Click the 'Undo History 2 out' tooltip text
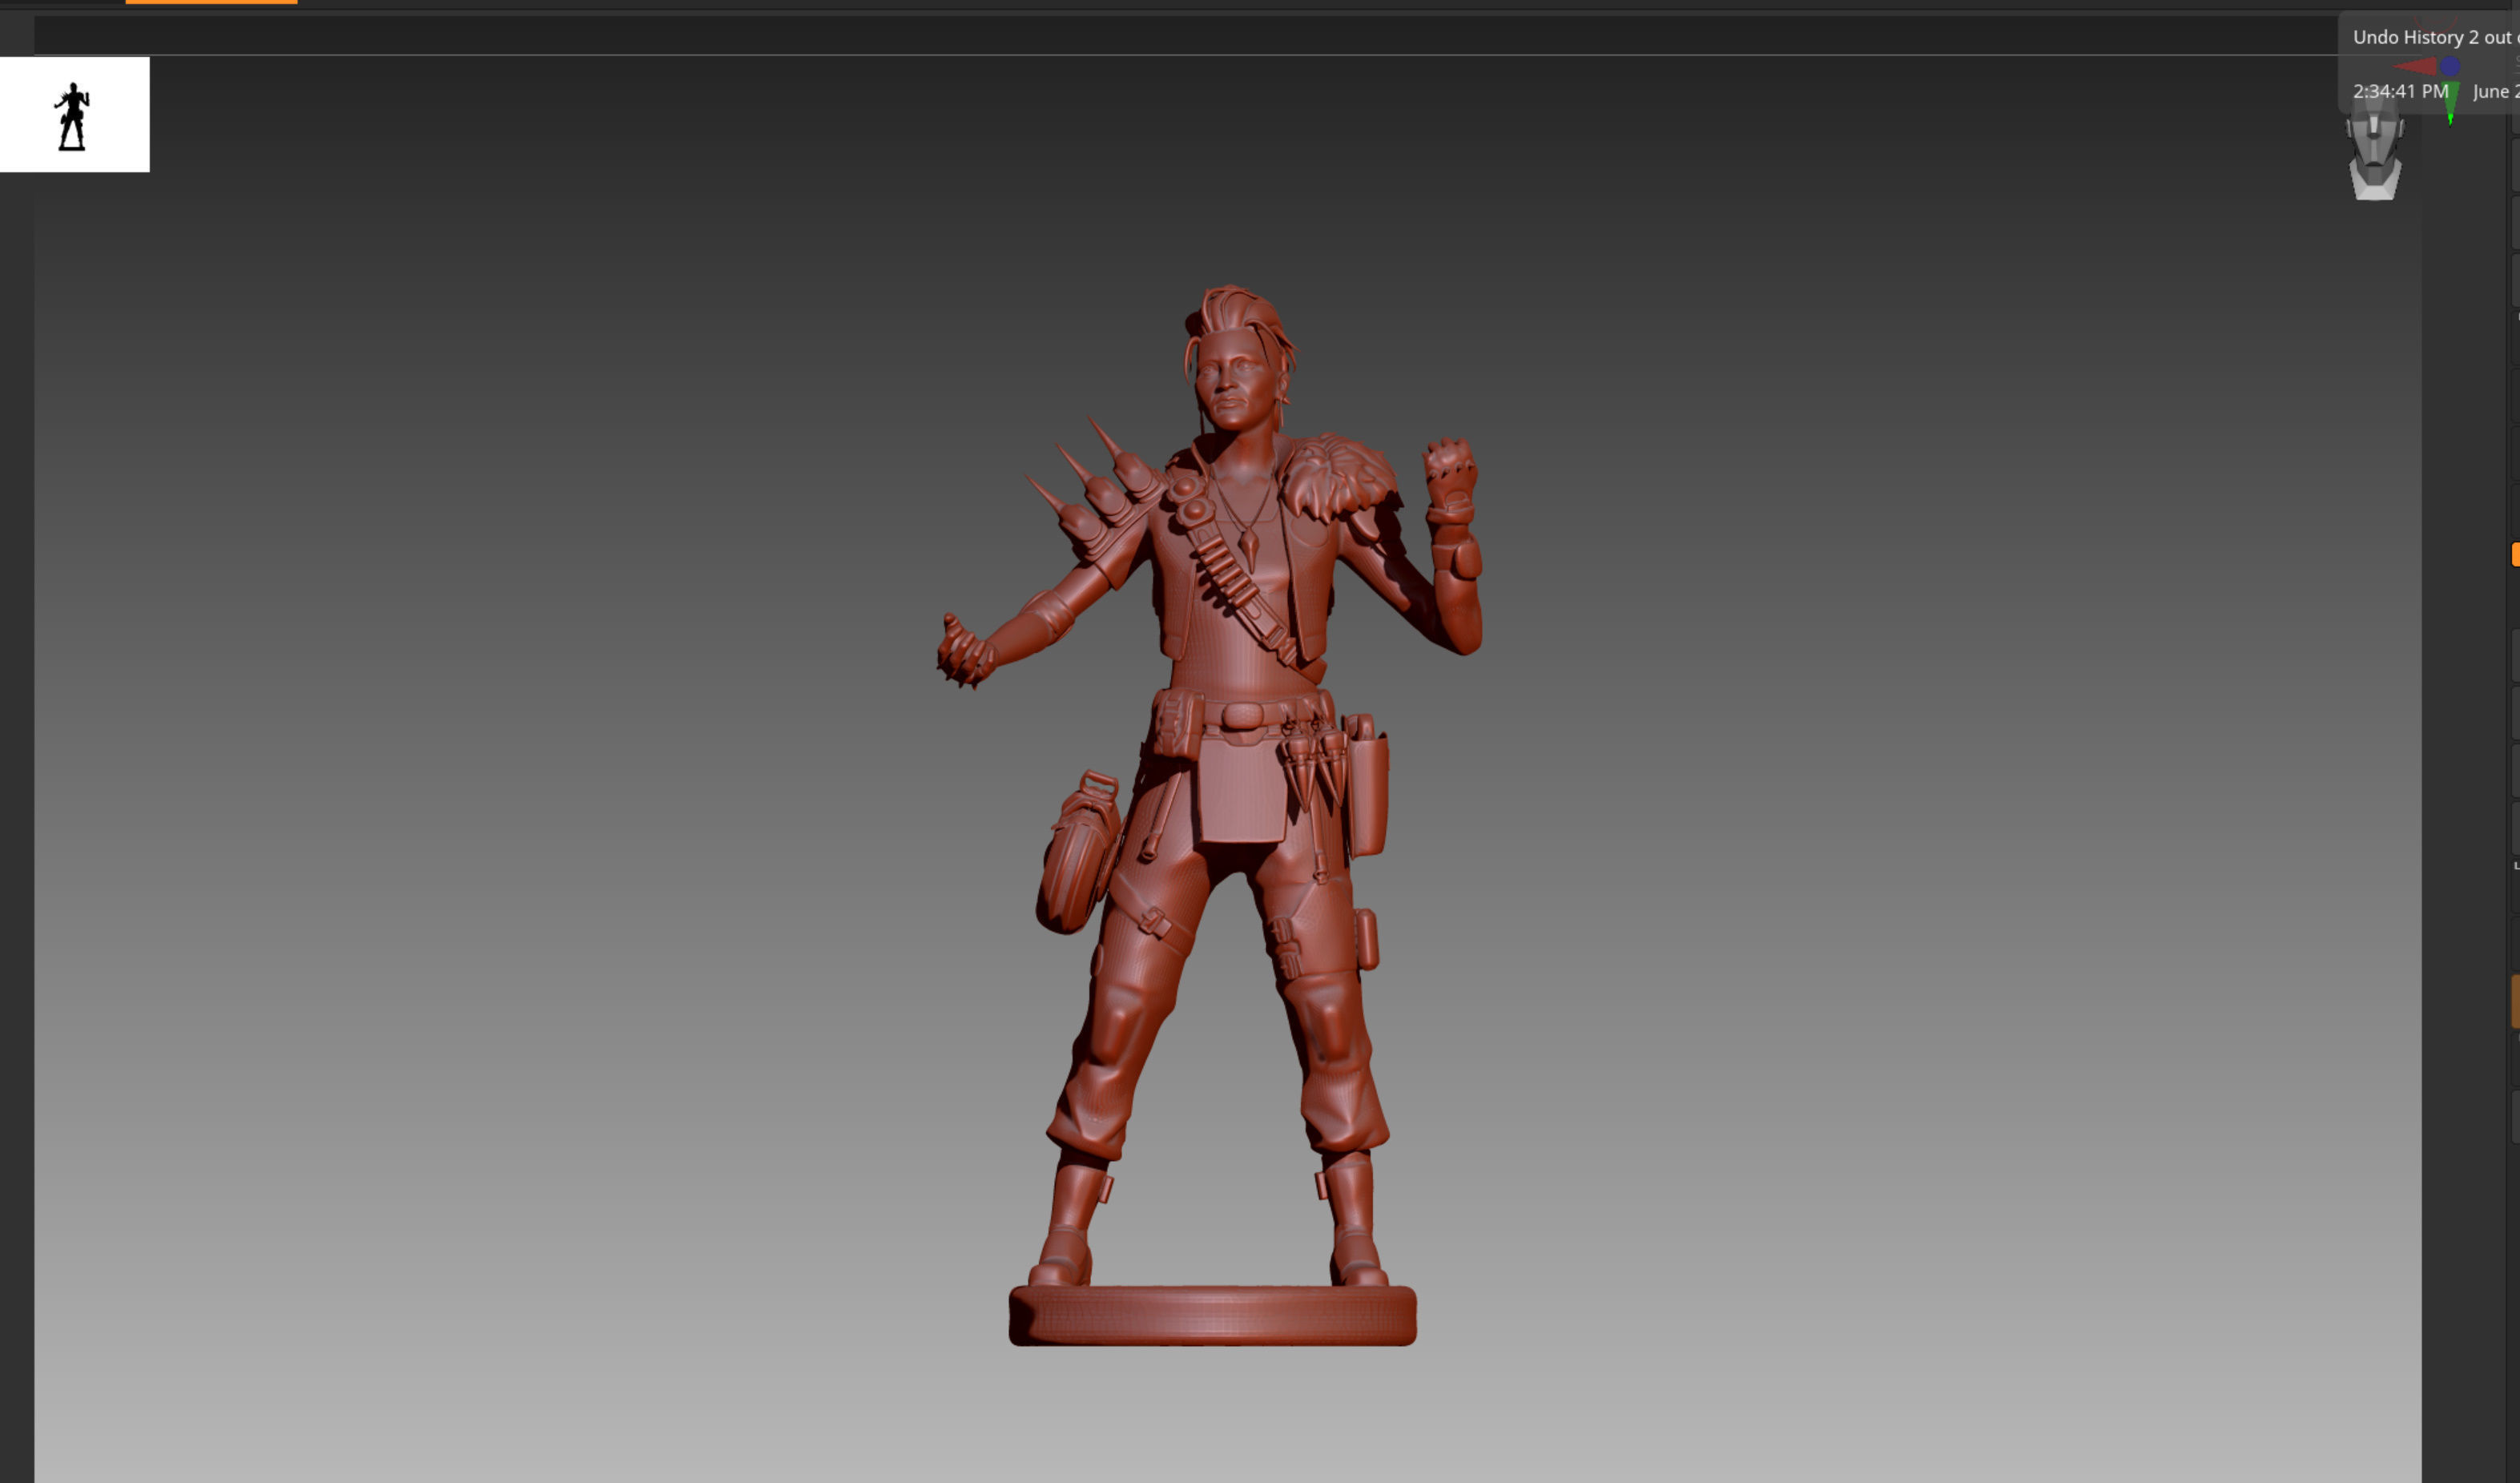The height and width of the screenshot is (1483, 2520). pyautogui.click(x=2431, y=37)
